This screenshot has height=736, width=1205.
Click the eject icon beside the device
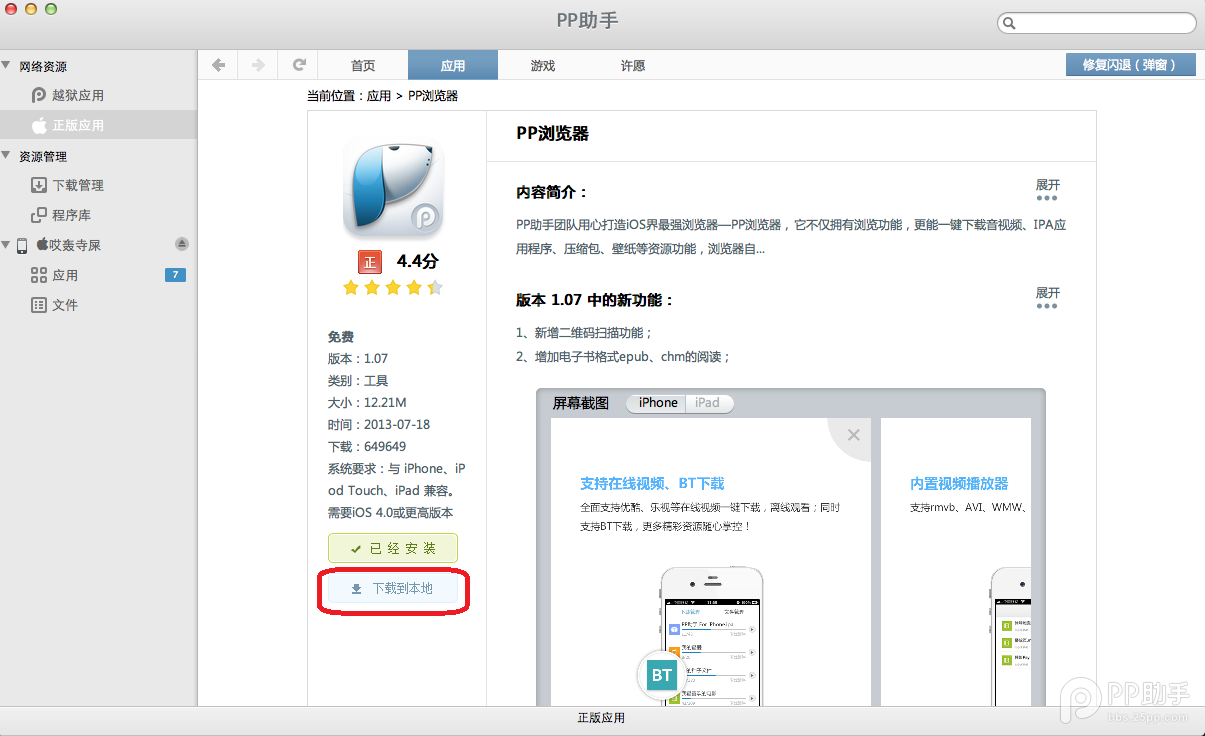181,244
